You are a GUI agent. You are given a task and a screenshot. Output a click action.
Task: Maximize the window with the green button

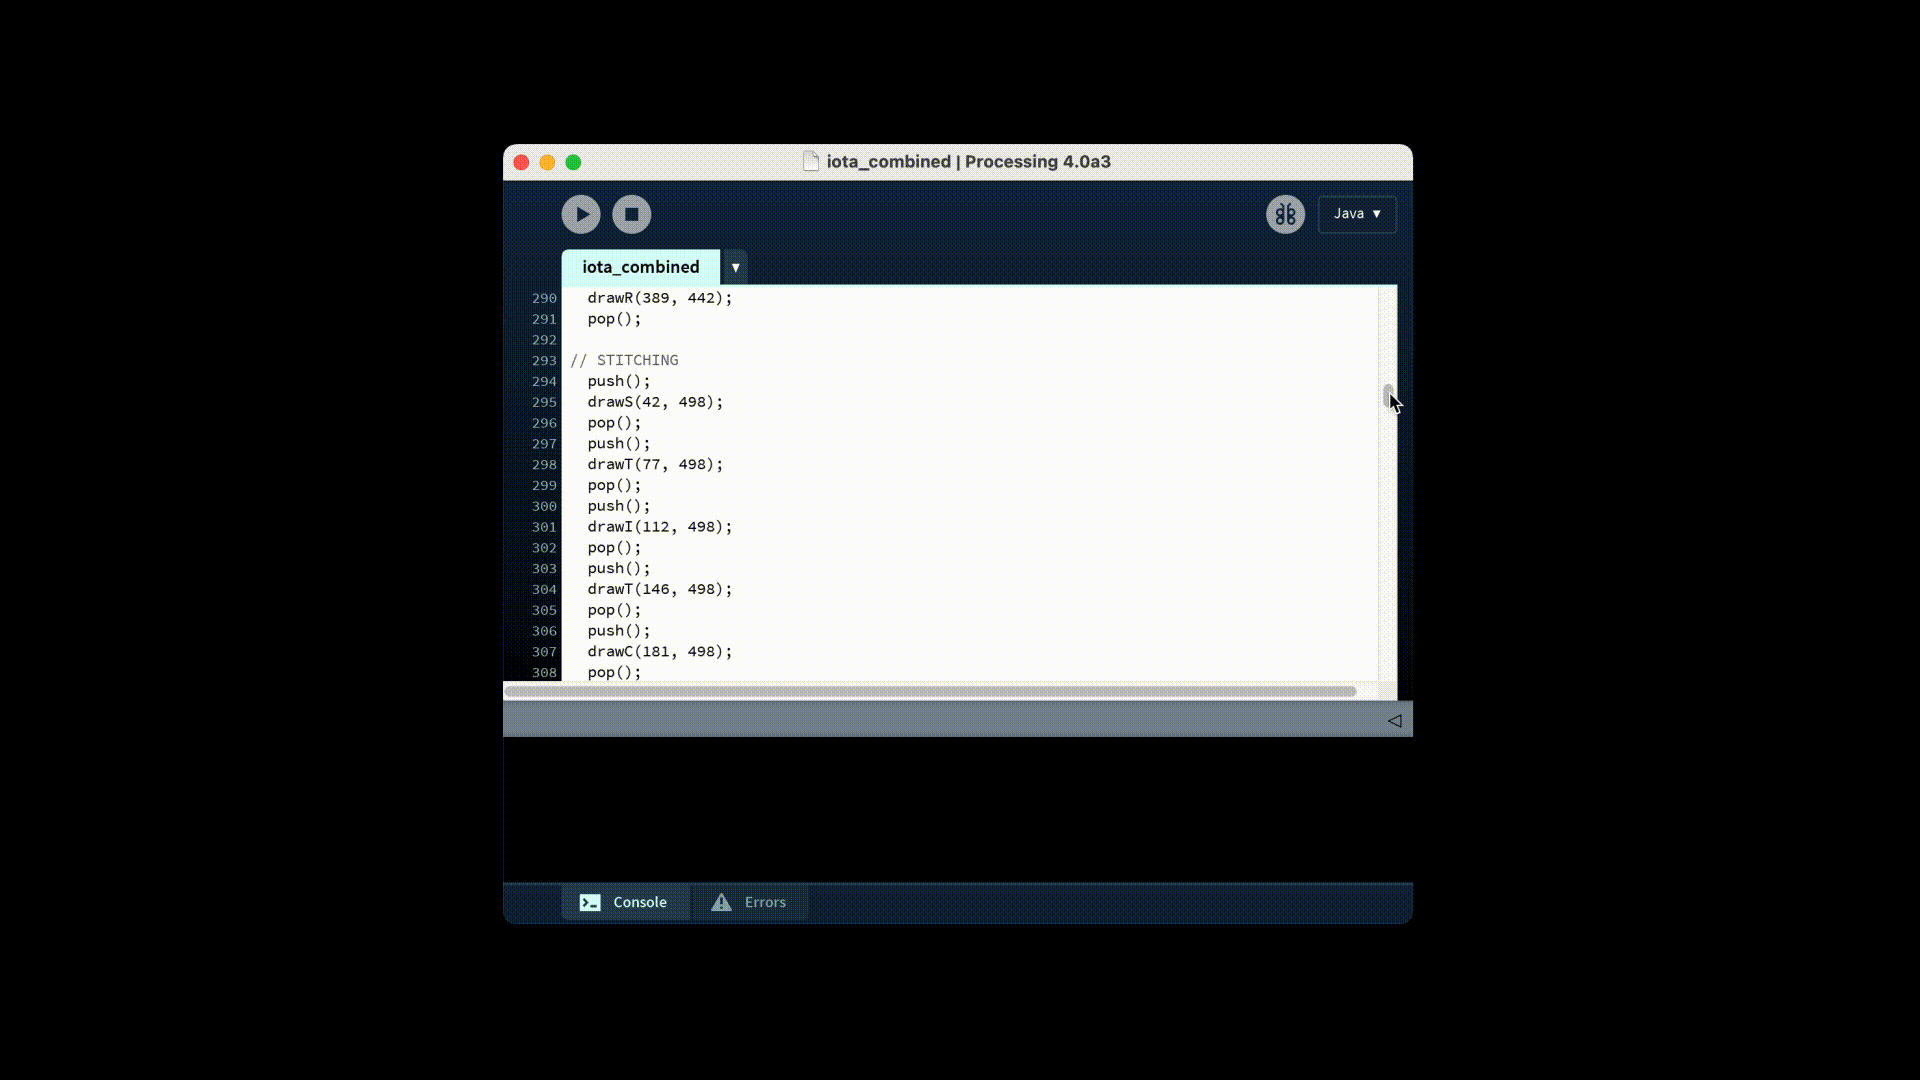pyautogui.click(x=573, y=162)
